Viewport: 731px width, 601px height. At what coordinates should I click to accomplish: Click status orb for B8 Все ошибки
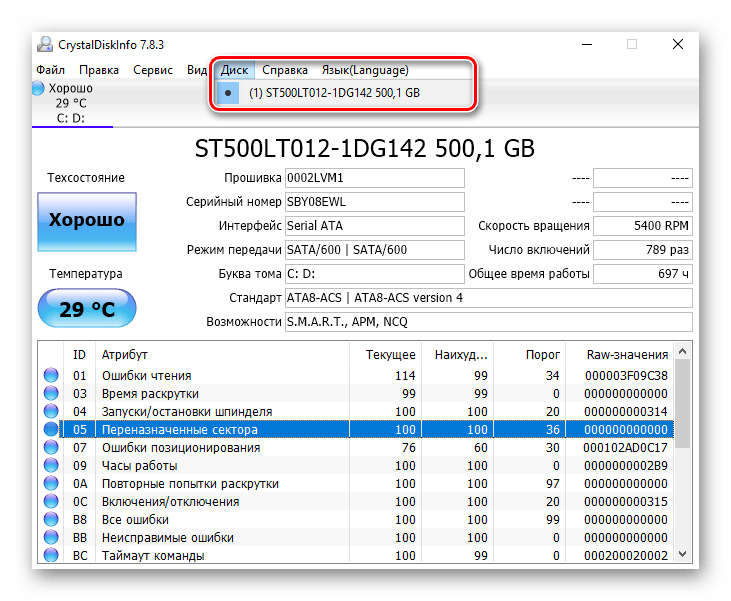pos(51,519)
